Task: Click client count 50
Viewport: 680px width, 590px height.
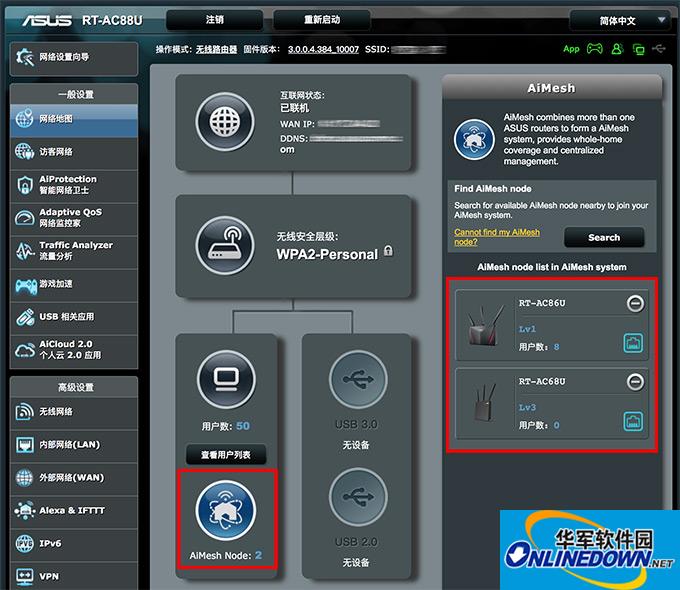Action: 243,426
